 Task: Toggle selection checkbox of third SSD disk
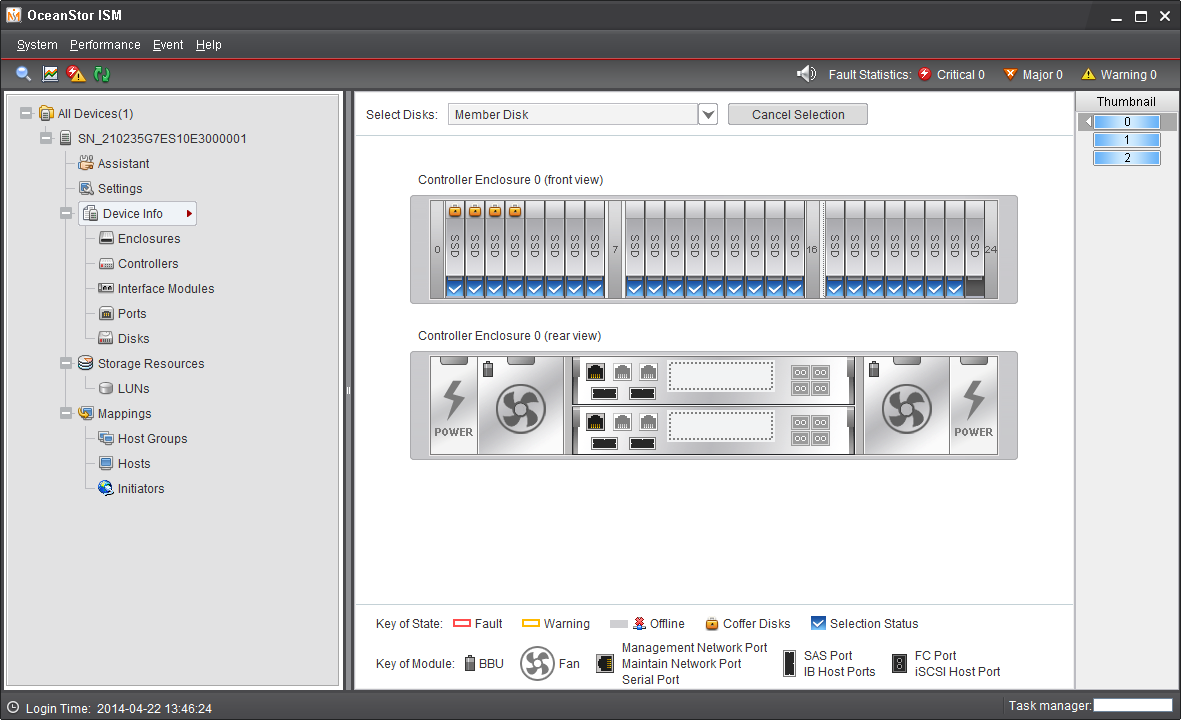pos(494,288)
